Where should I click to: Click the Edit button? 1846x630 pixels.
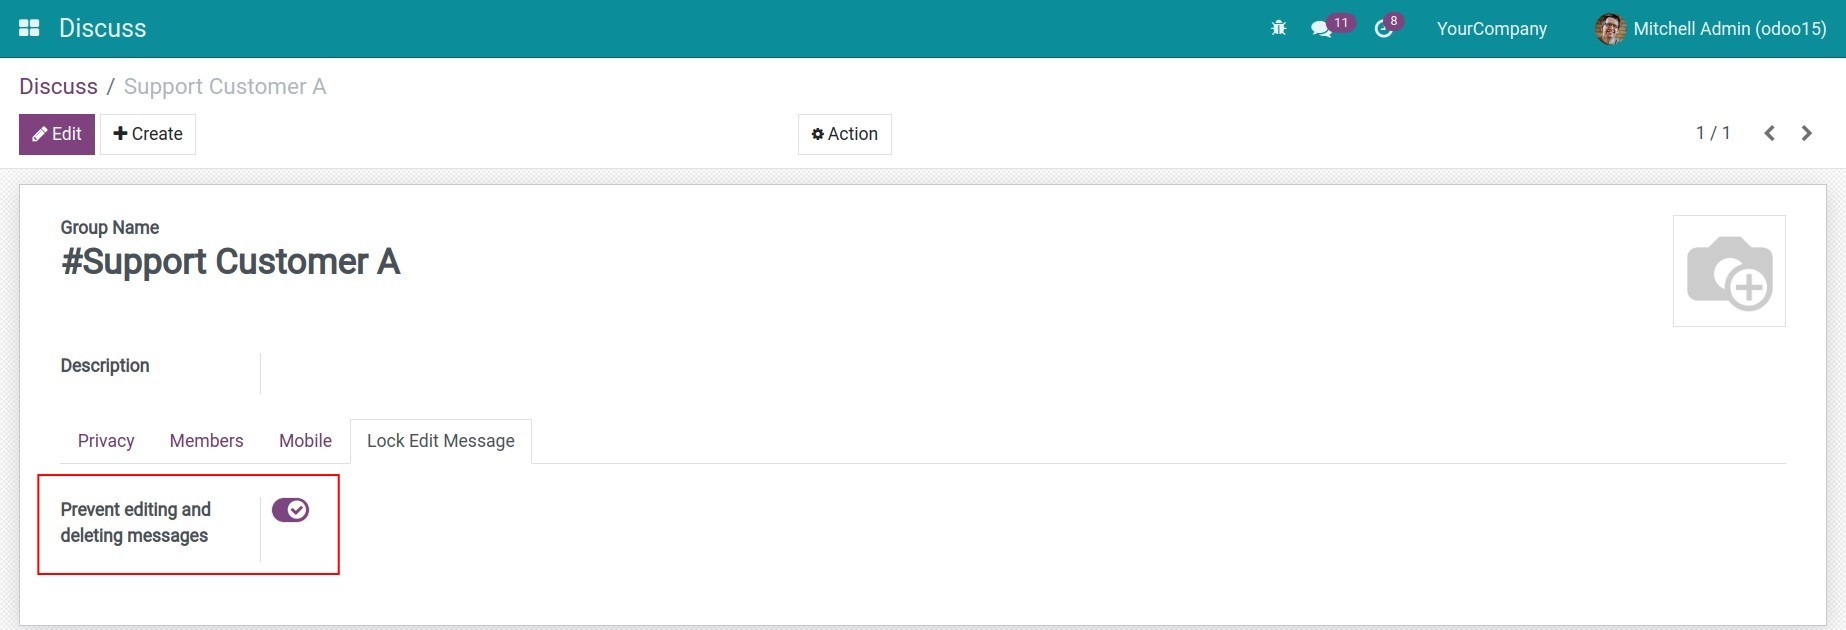57,134
